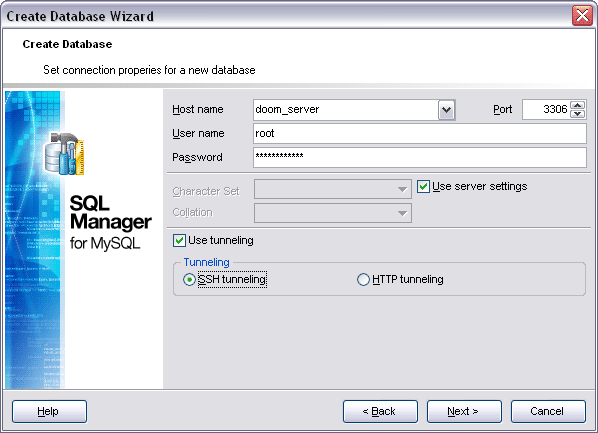The height and width of the screenshot is (433, 598).
Task: Click the SQL Manager database tools icon
Action: [x=64, y=154]
